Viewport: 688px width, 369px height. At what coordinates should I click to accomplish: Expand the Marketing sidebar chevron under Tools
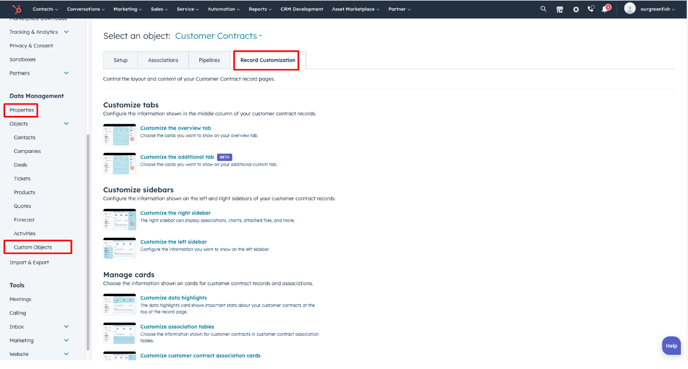point(66,340)
